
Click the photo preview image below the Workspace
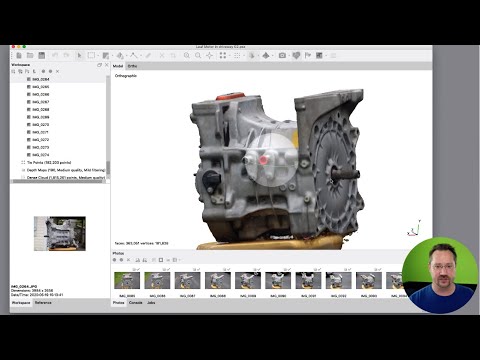tap(60, 233)
